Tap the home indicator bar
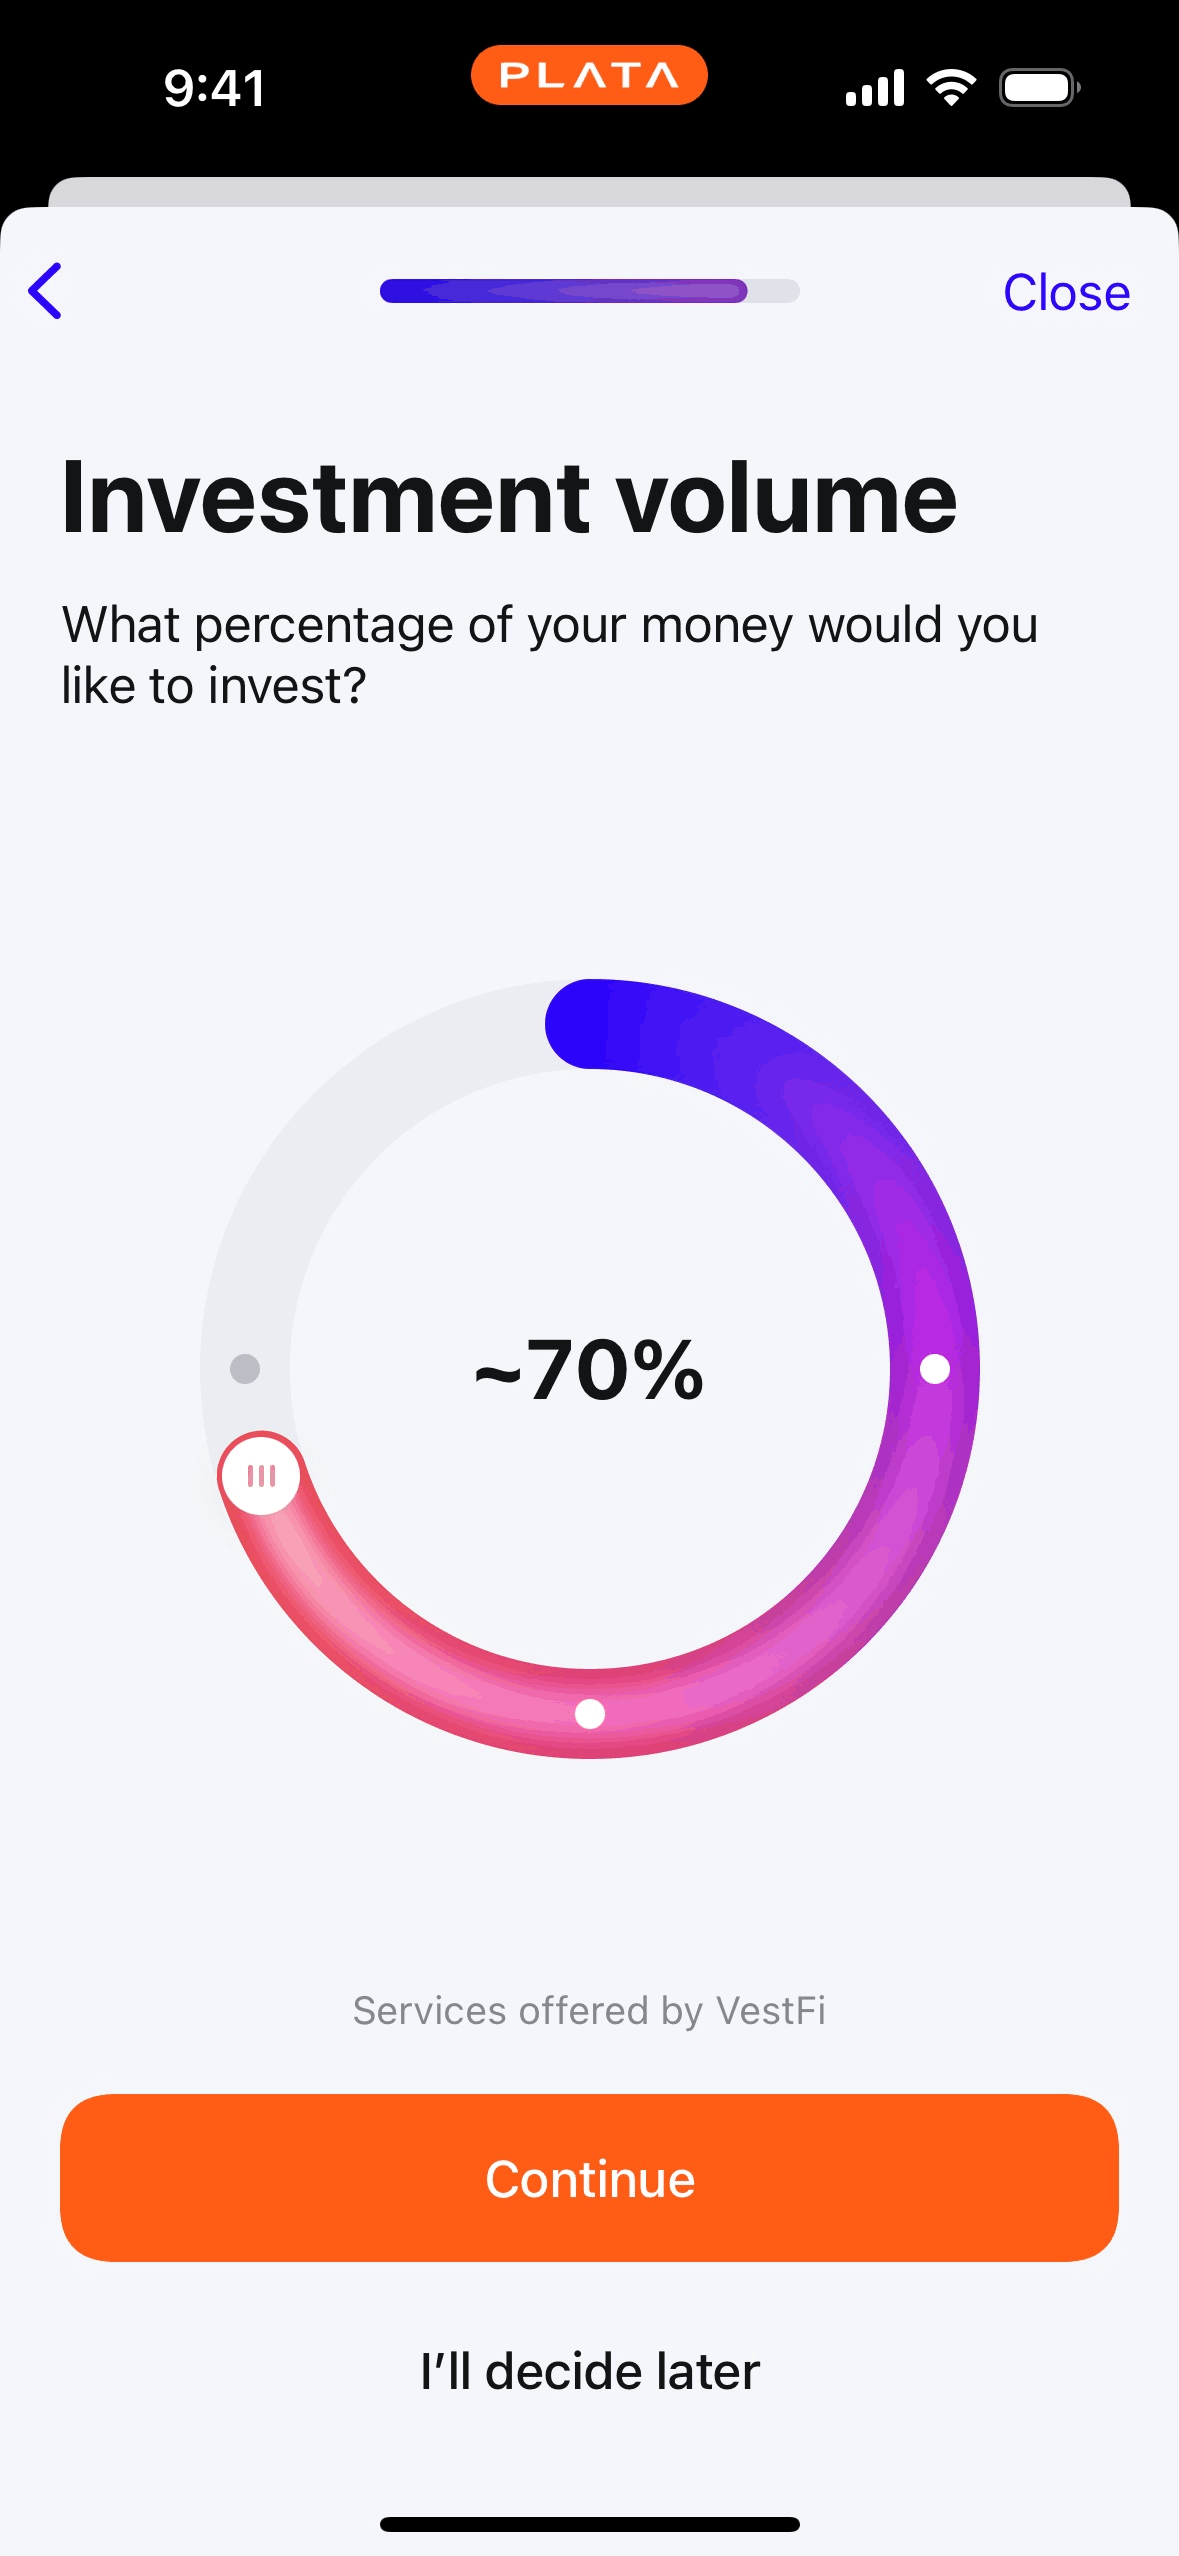 click(590, 2524)
